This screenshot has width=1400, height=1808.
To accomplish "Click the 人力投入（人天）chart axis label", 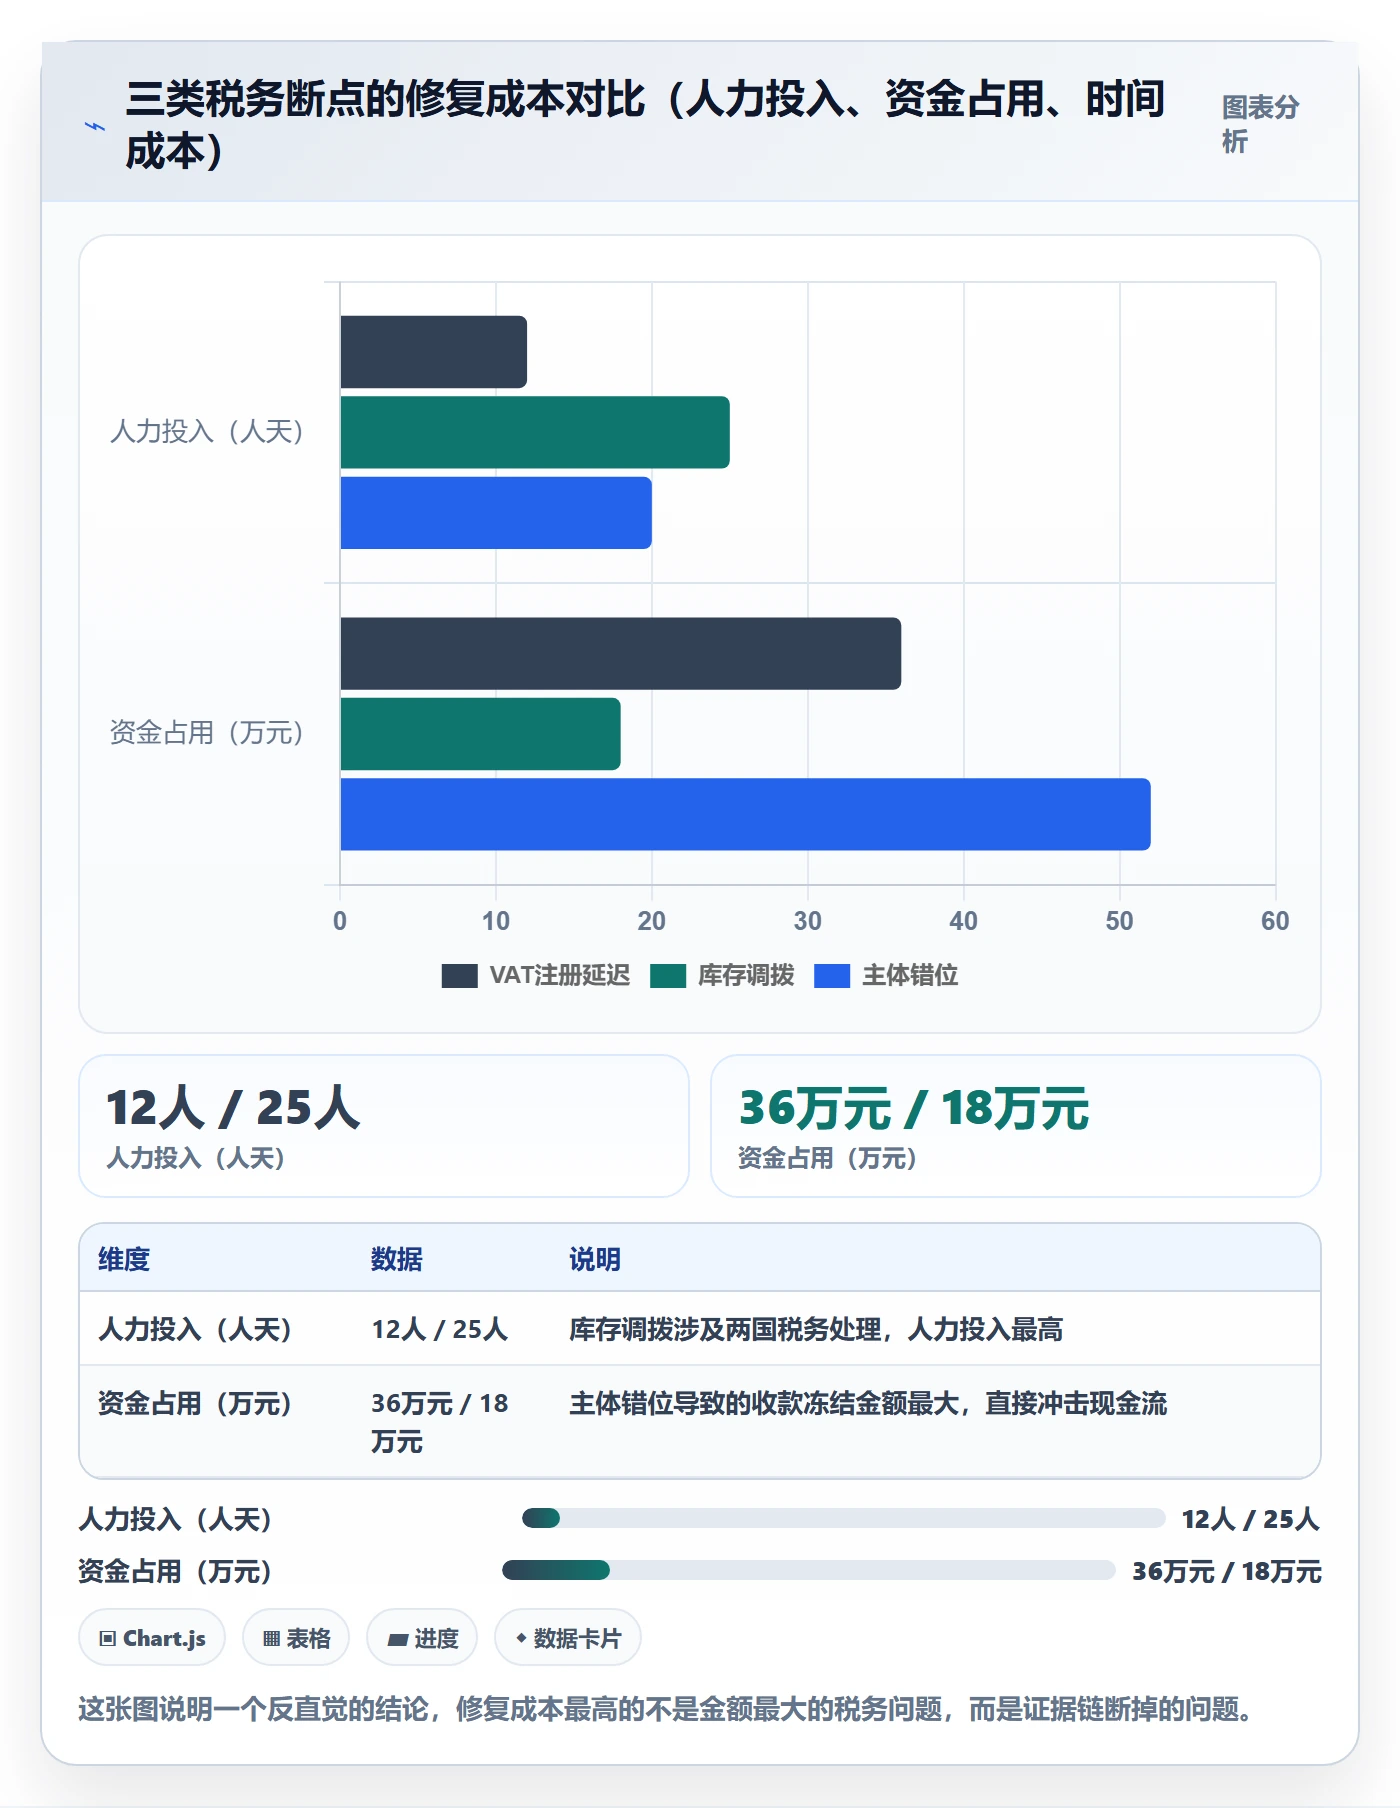I will point(207,431).
